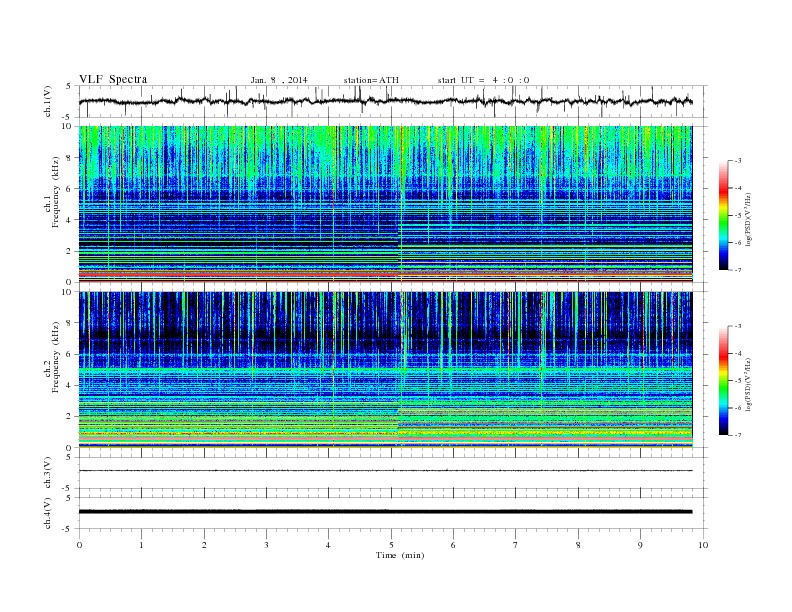The height and width of the screenshot is (612, 792).
Task: Click time axis tick label "8"
Action: 578,545
